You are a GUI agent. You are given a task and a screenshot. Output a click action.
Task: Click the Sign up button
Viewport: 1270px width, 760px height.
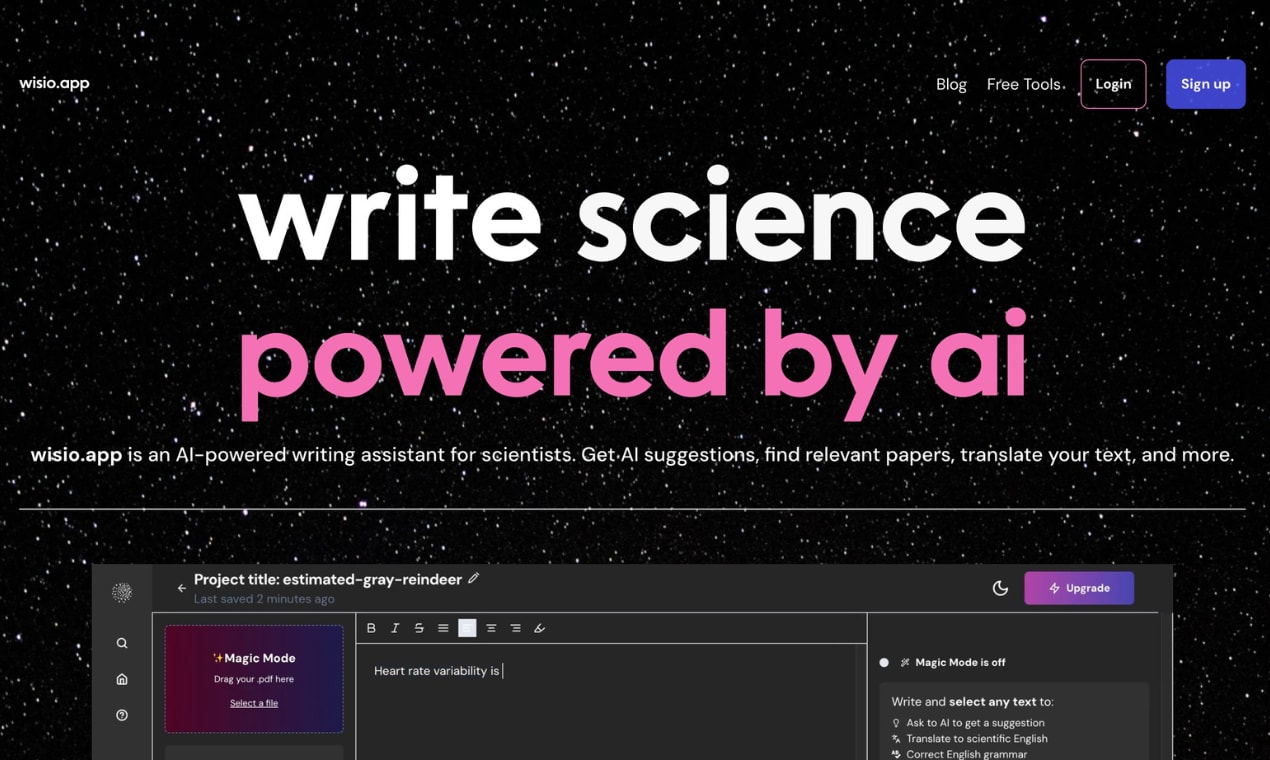click(x=1205, y=84)
